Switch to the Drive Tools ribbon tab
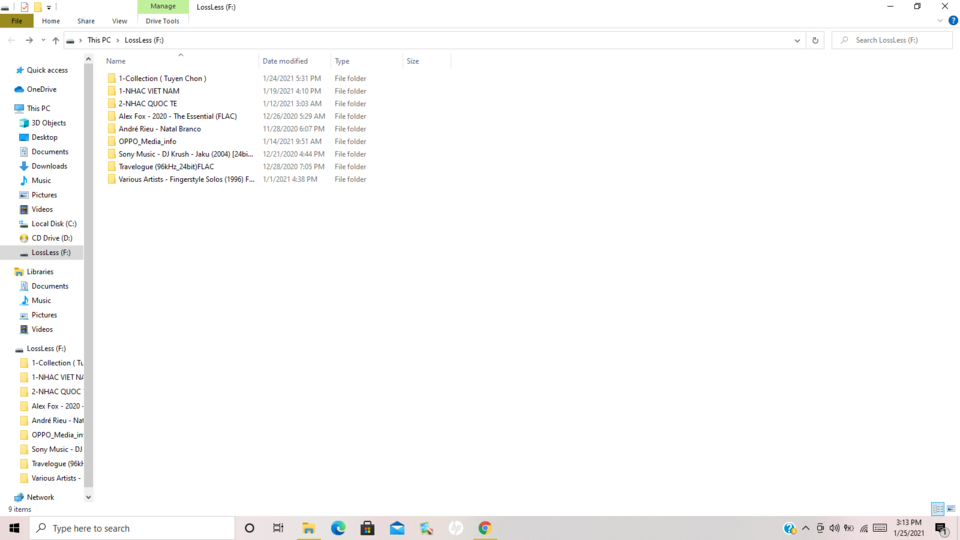The height and width of the screenshot is (540, 960). (162, 21)
